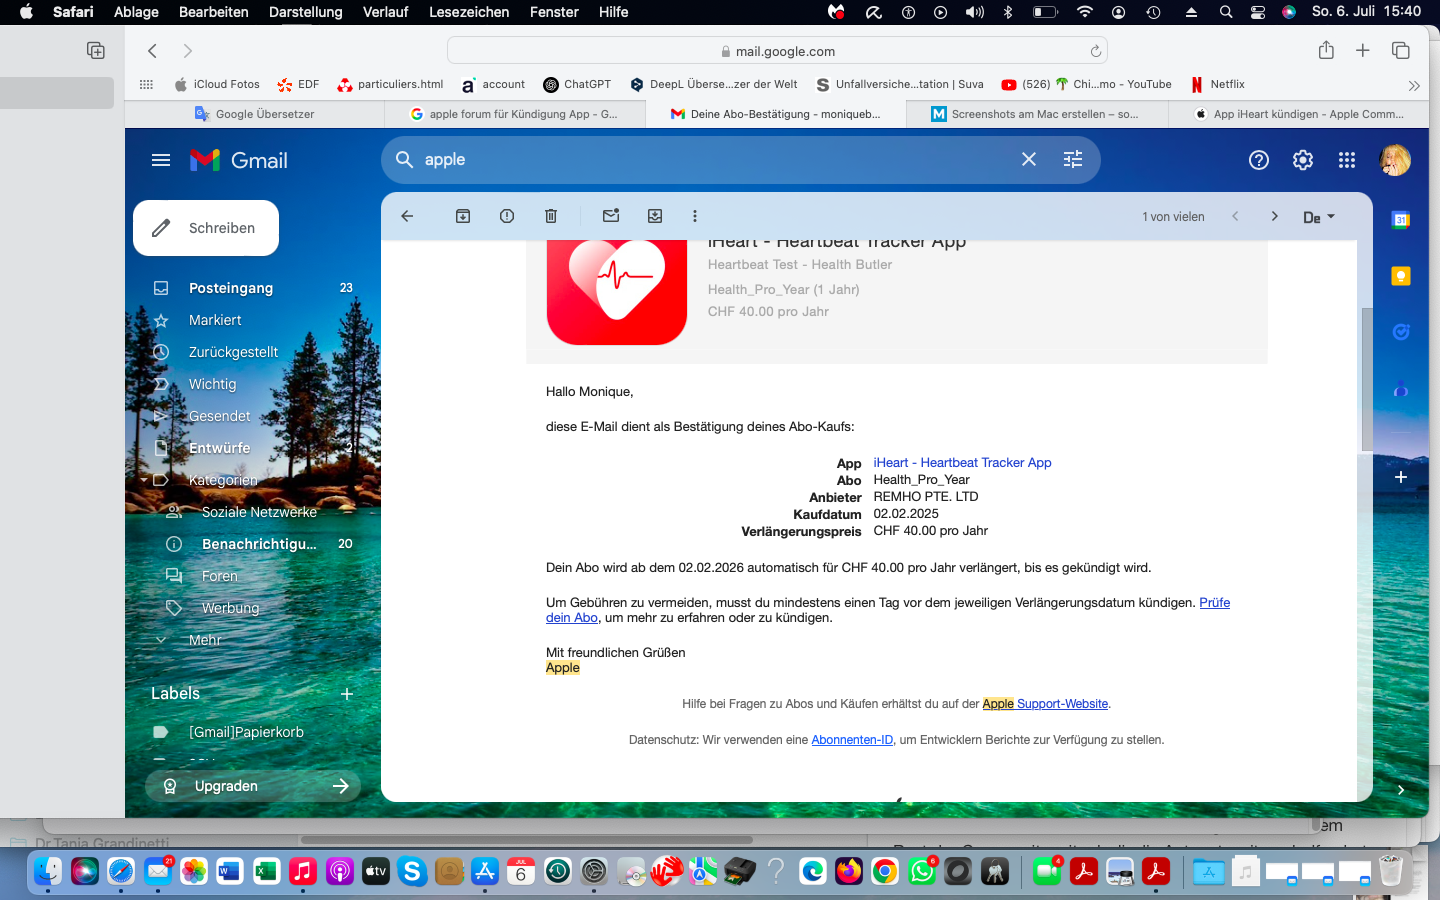
Task: Open Lesezeichen menu
Action: tap(469, 12)
